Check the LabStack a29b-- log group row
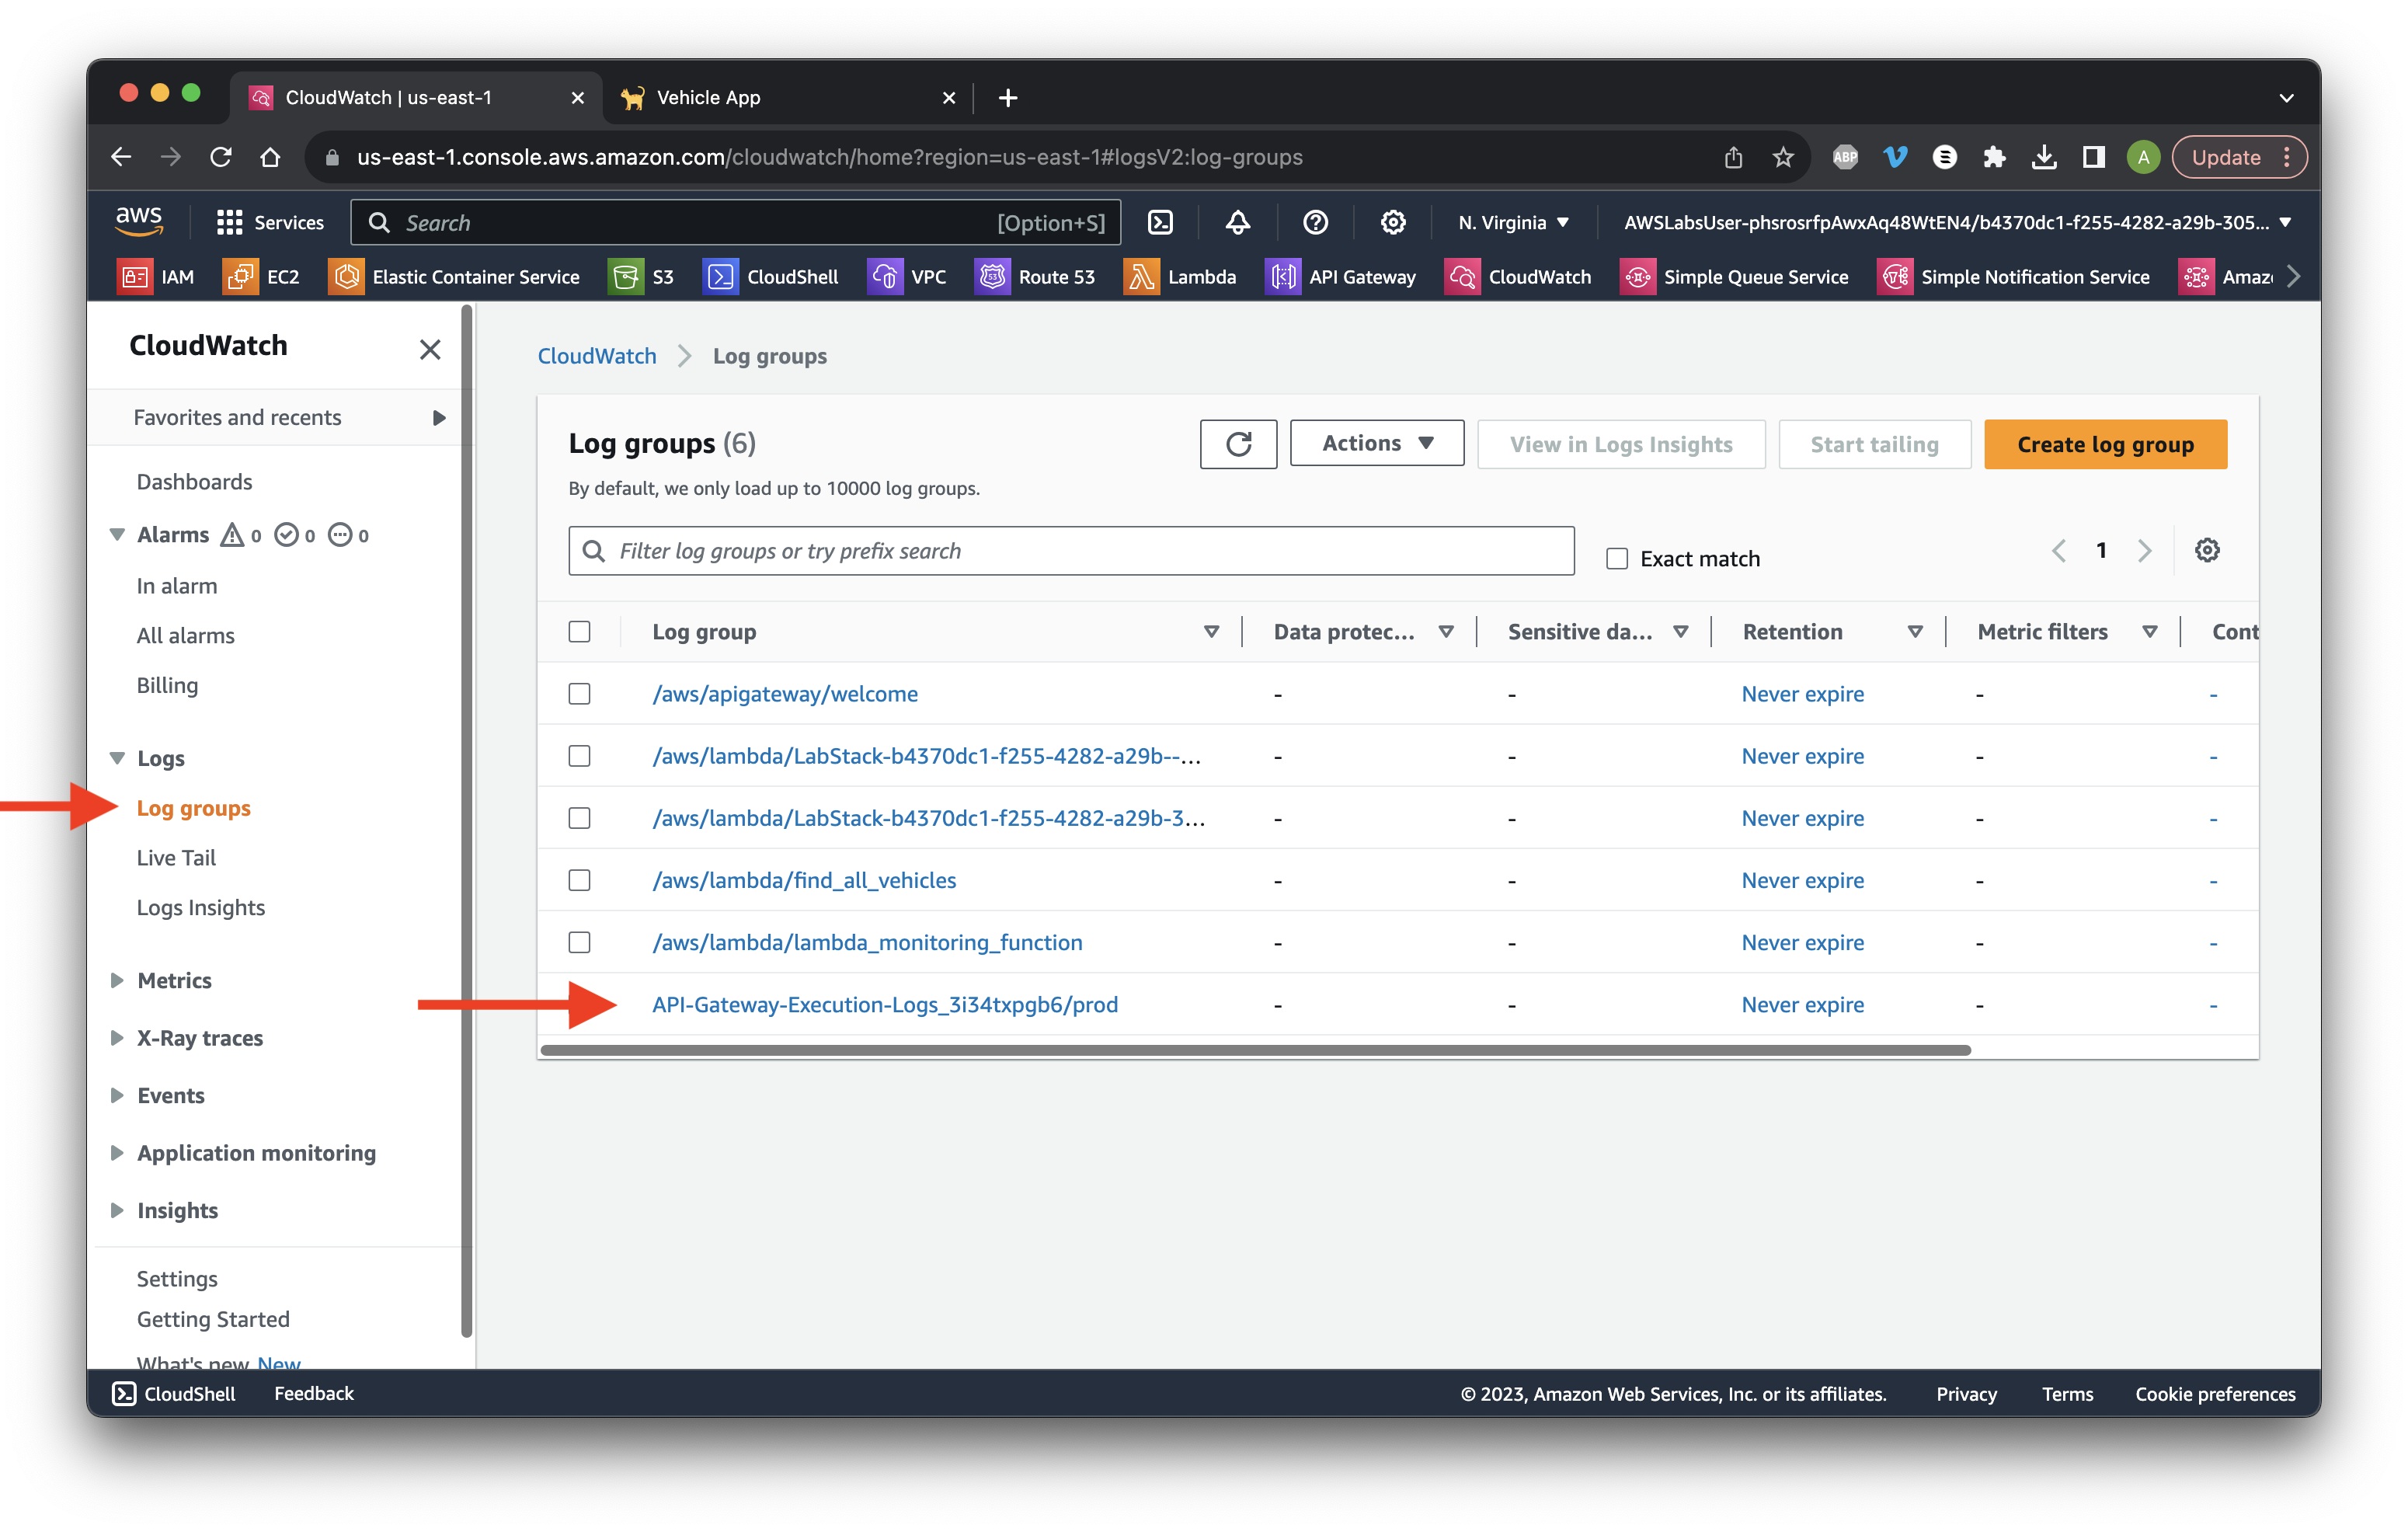The width and height of the screenshot is (2408, 1532). coord(579,756)
